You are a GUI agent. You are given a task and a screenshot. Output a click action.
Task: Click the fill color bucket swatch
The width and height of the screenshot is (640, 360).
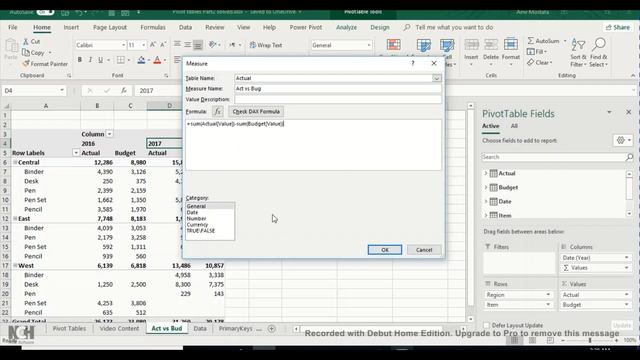(141, 60)
